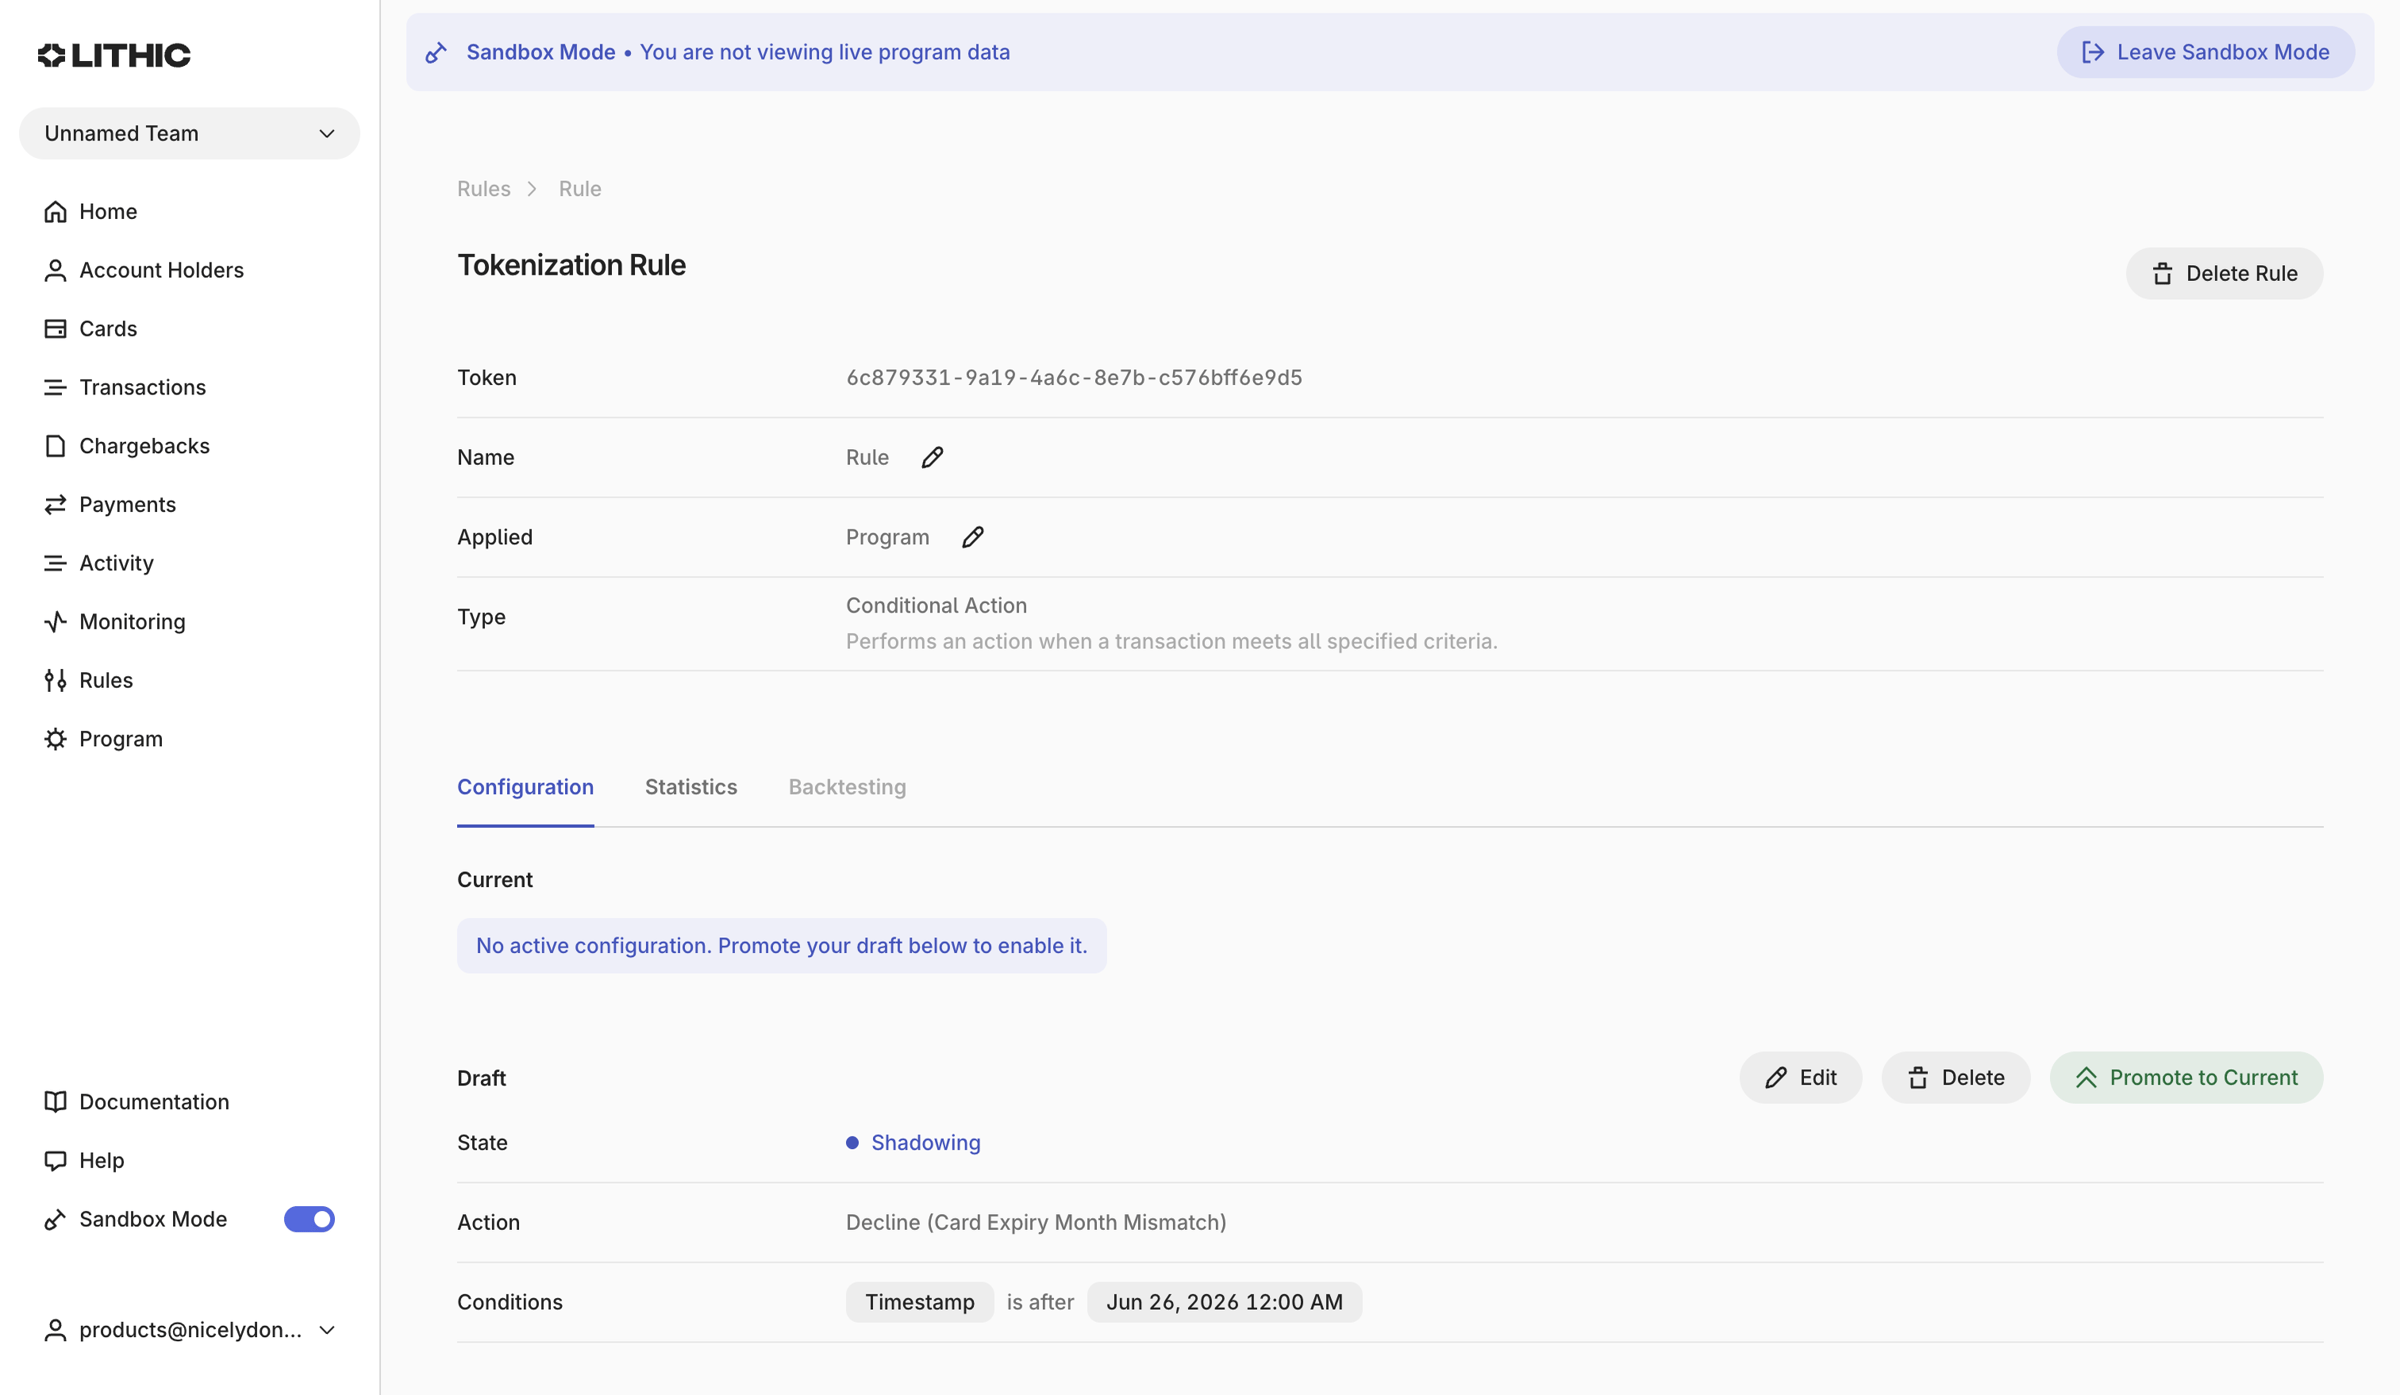Viewport: 2400px width, 1395px height.
Task: Toggle the Sandbox Mode switch off
Action: (x=309, y=1219)
